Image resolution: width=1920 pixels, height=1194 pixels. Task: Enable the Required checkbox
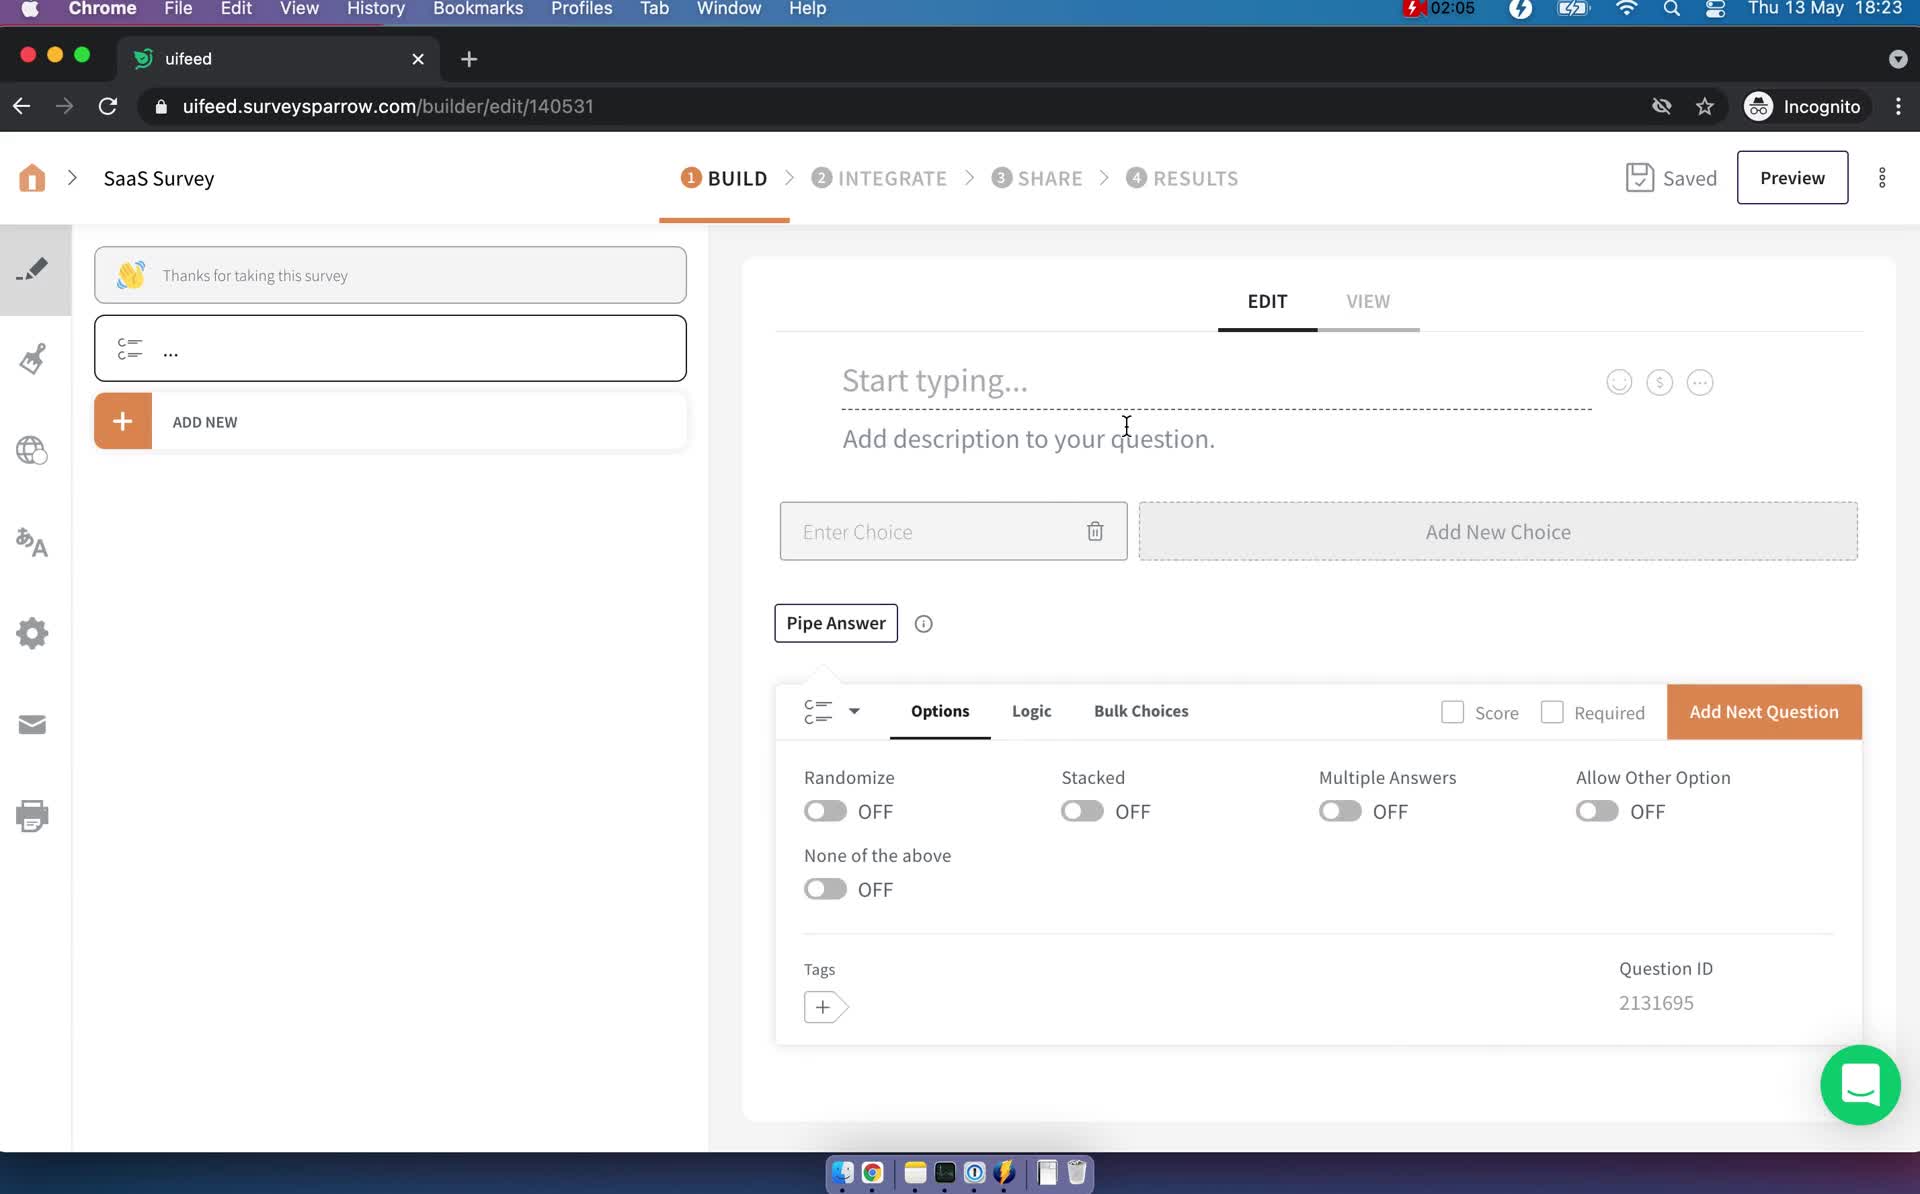(1551, 711)
